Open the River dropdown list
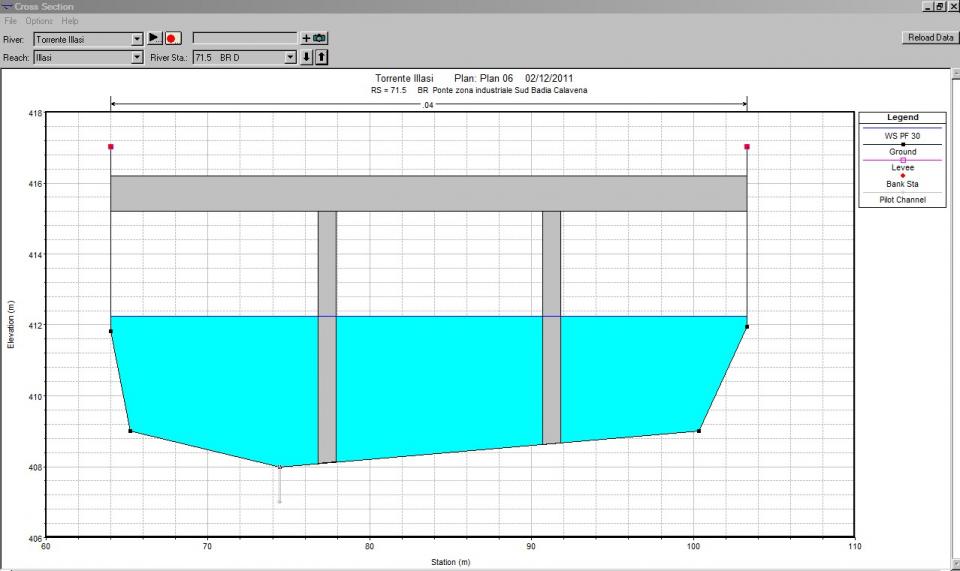The height and width of the screenshot is (571, 960). click(138, 39)
